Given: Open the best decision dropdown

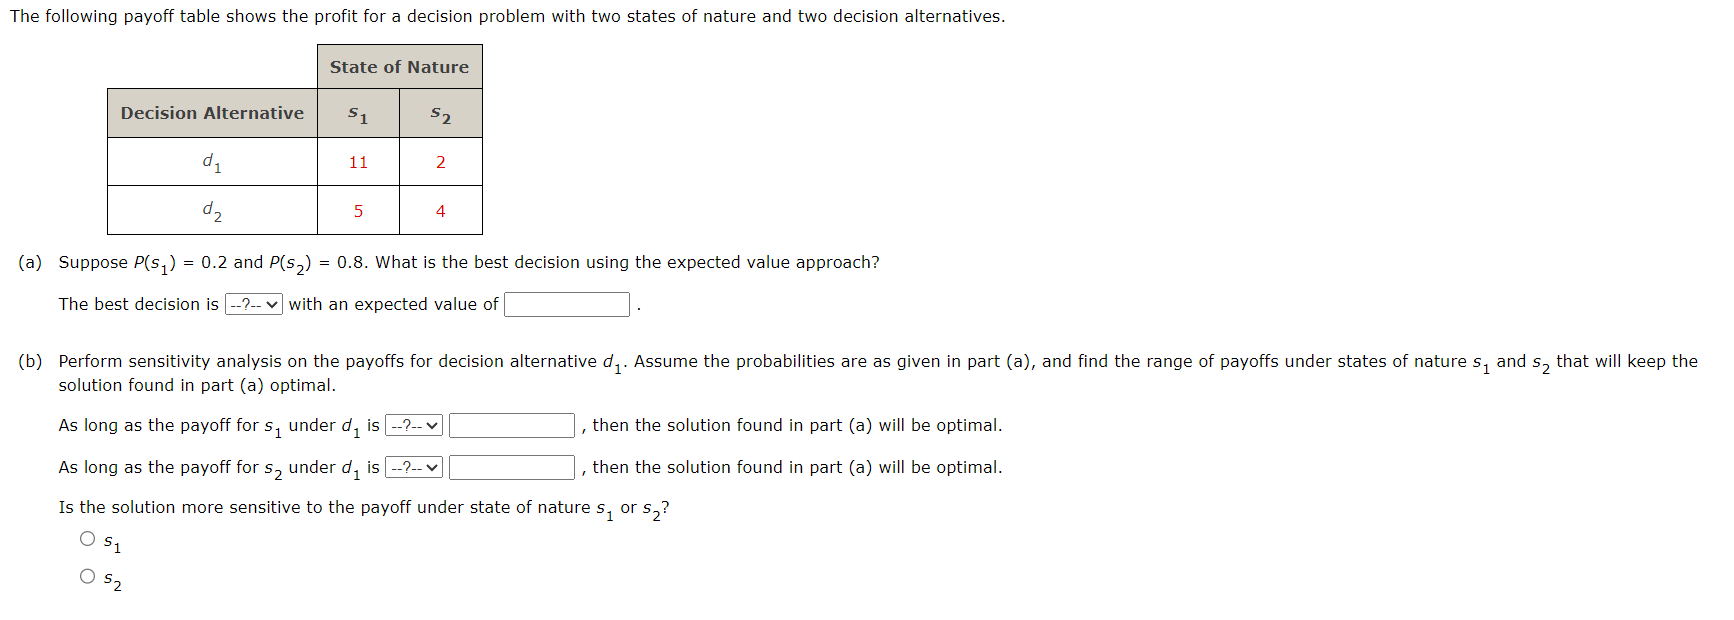Looking at the screenshot, I should pyautogui.click(x=254, y=304).
